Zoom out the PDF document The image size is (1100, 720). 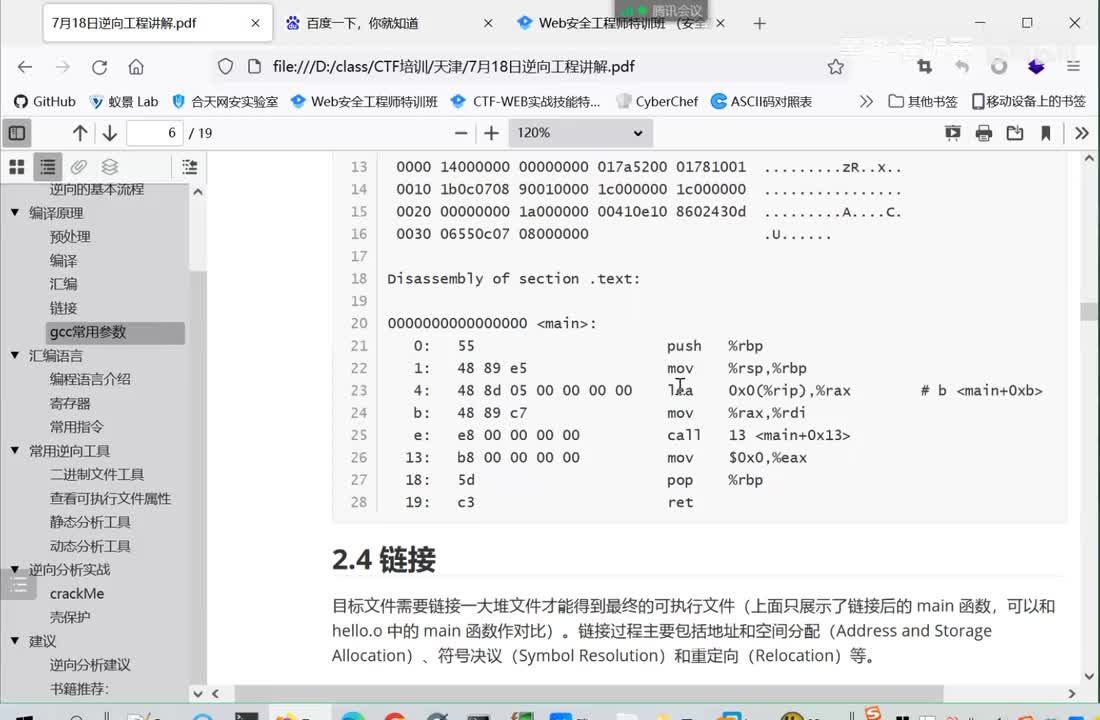(x=461, y=133)
